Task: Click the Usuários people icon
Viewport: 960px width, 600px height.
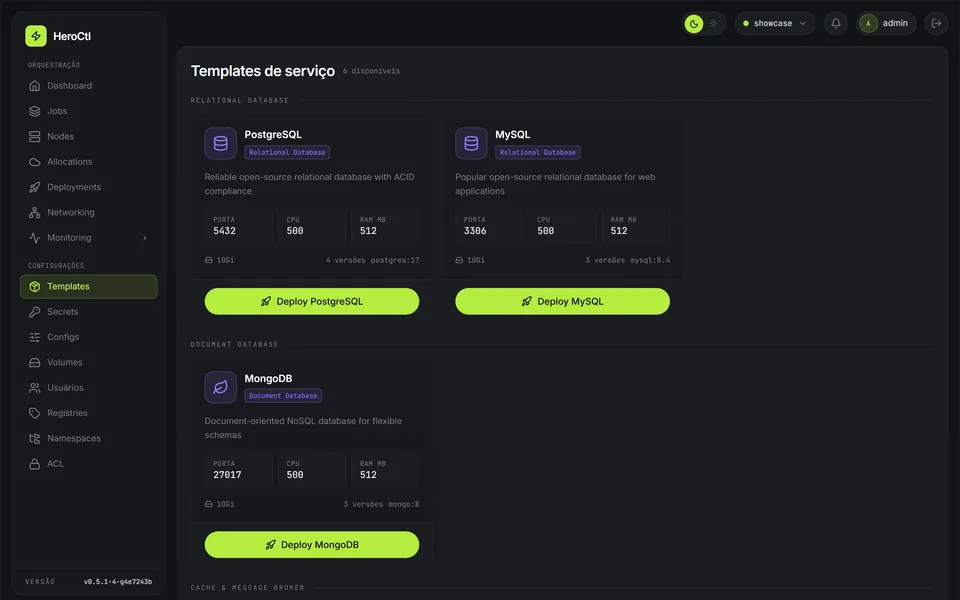Action: pos(35,388)
